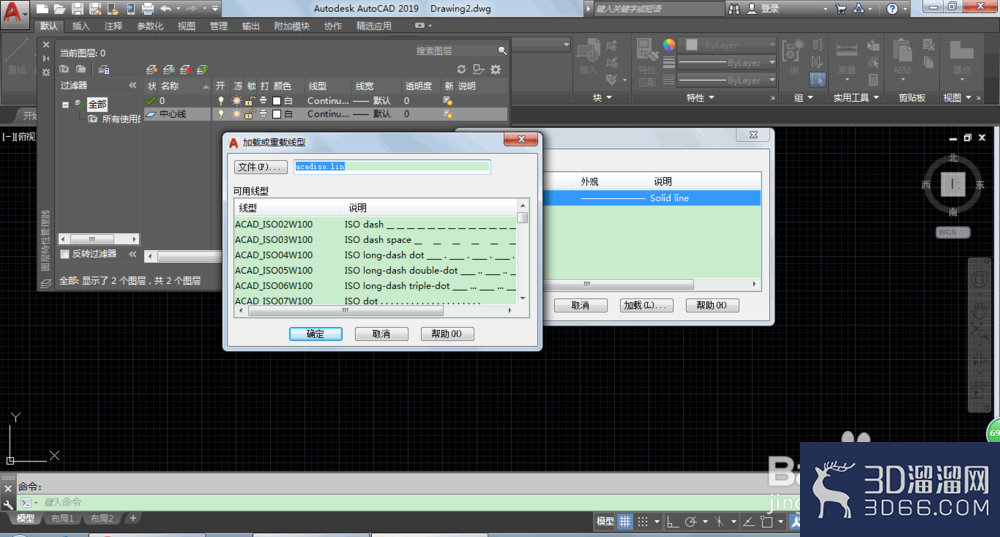This screenshot has width=1000, height=537.
Task: Toggle the On lightbulb for 中心线 layer
Action: [221, 114]
